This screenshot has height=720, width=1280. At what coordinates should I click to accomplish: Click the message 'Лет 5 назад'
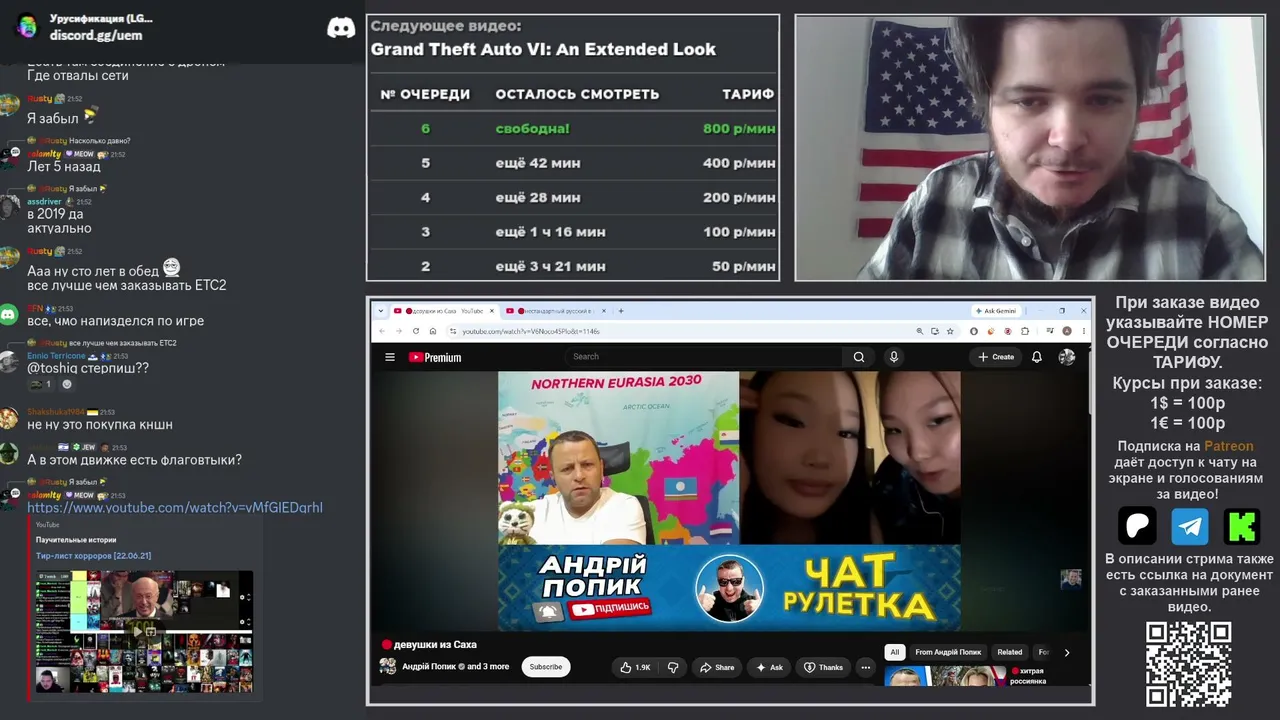tap(64, 167)
